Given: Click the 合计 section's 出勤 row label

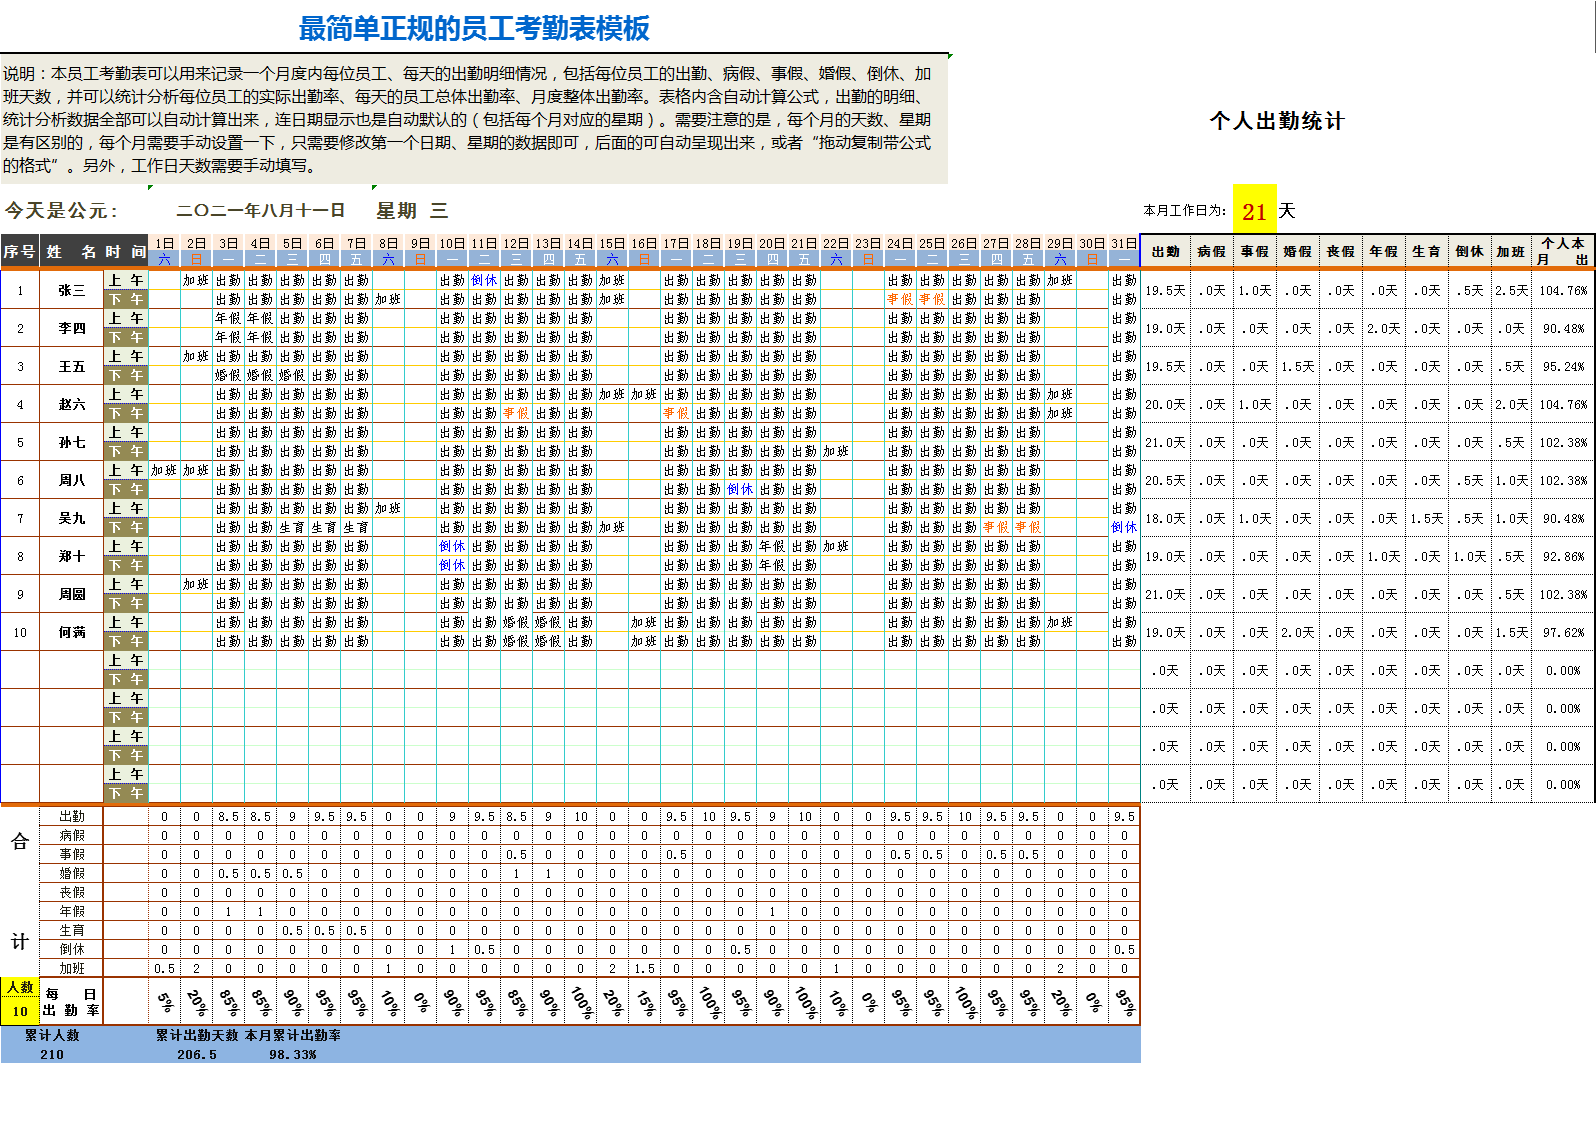Looking at the screenshot, I should pos(72,816).
